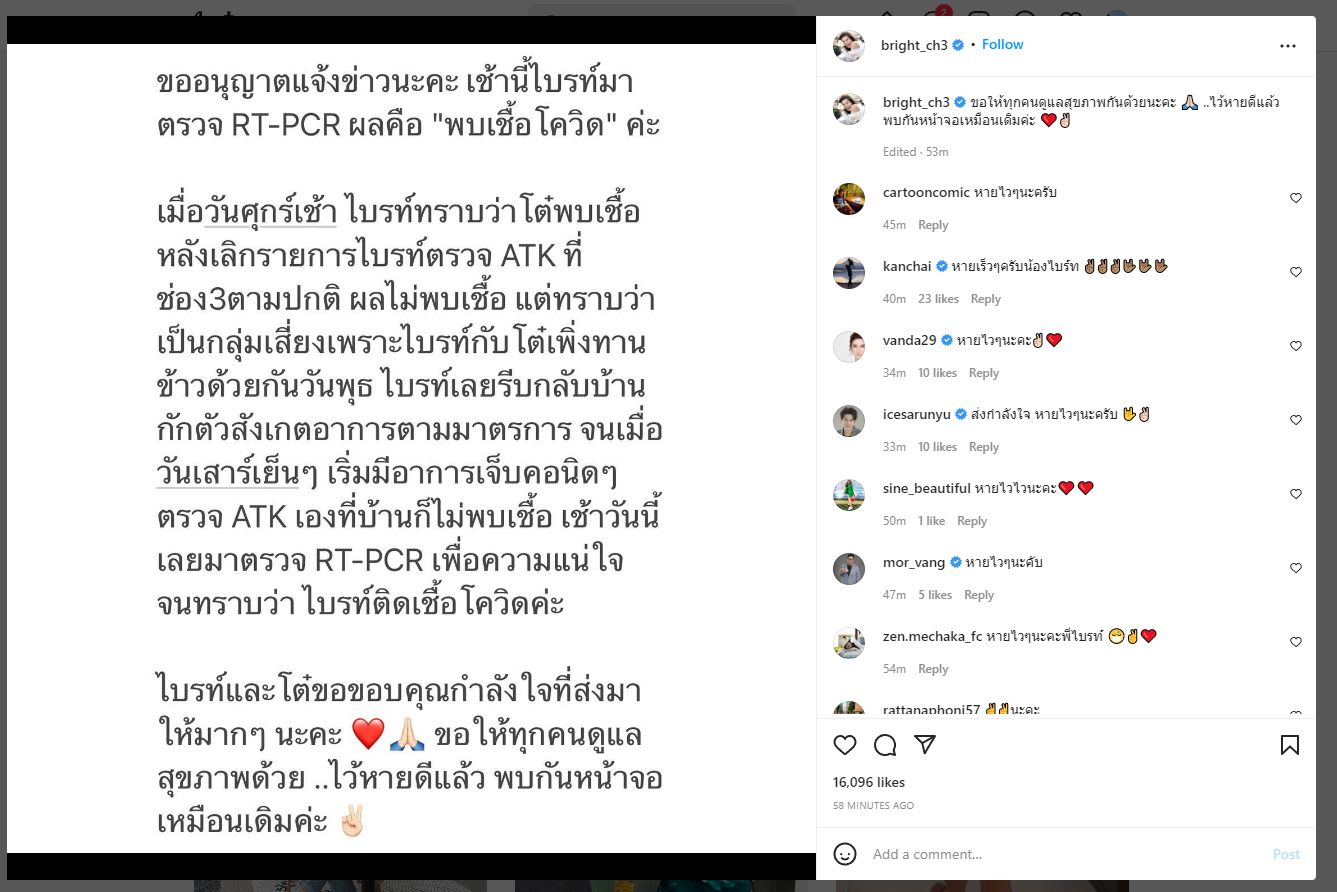This screenshot has width=1337, height=892.
Task: Save post with the bookmark icon
Action: click(x=1290, y=745)
